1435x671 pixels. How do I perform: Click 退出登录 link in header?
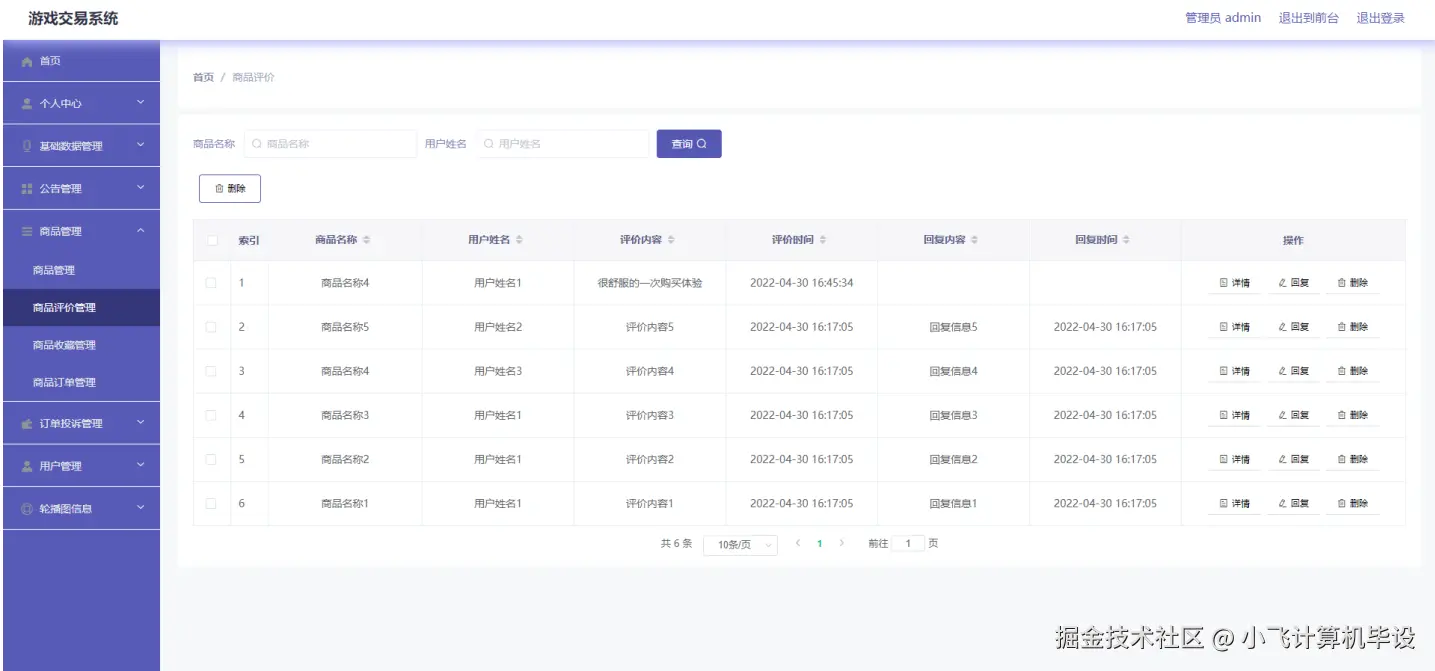pyautogui.click(x=1380, y=18)
